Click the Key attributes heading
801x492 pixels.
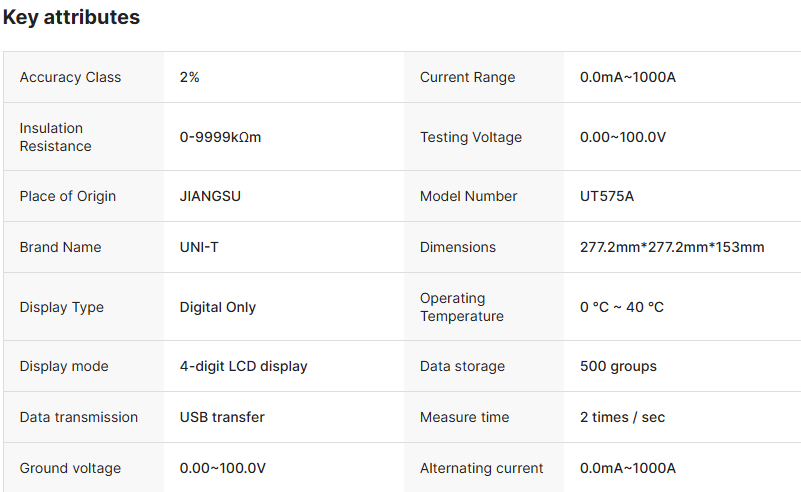71,17
